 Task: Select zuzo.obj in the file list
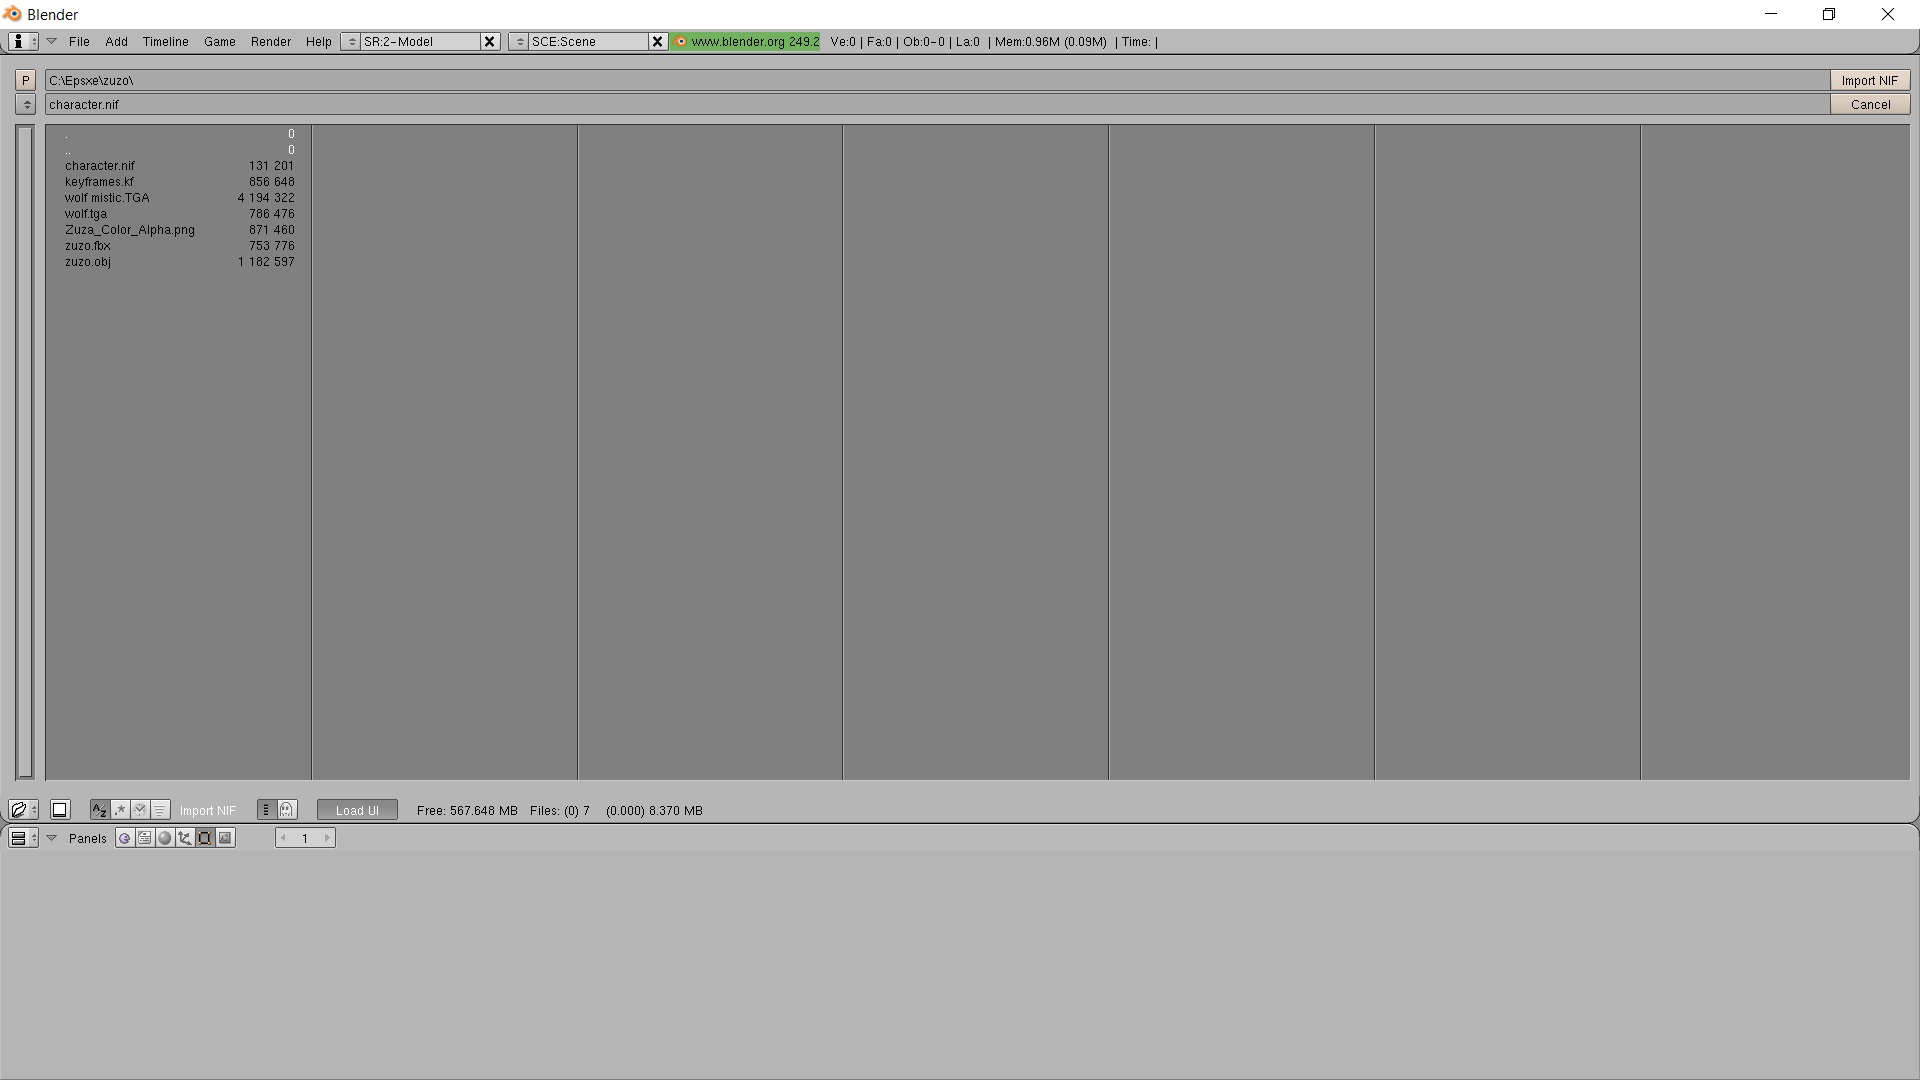[180, 262]
